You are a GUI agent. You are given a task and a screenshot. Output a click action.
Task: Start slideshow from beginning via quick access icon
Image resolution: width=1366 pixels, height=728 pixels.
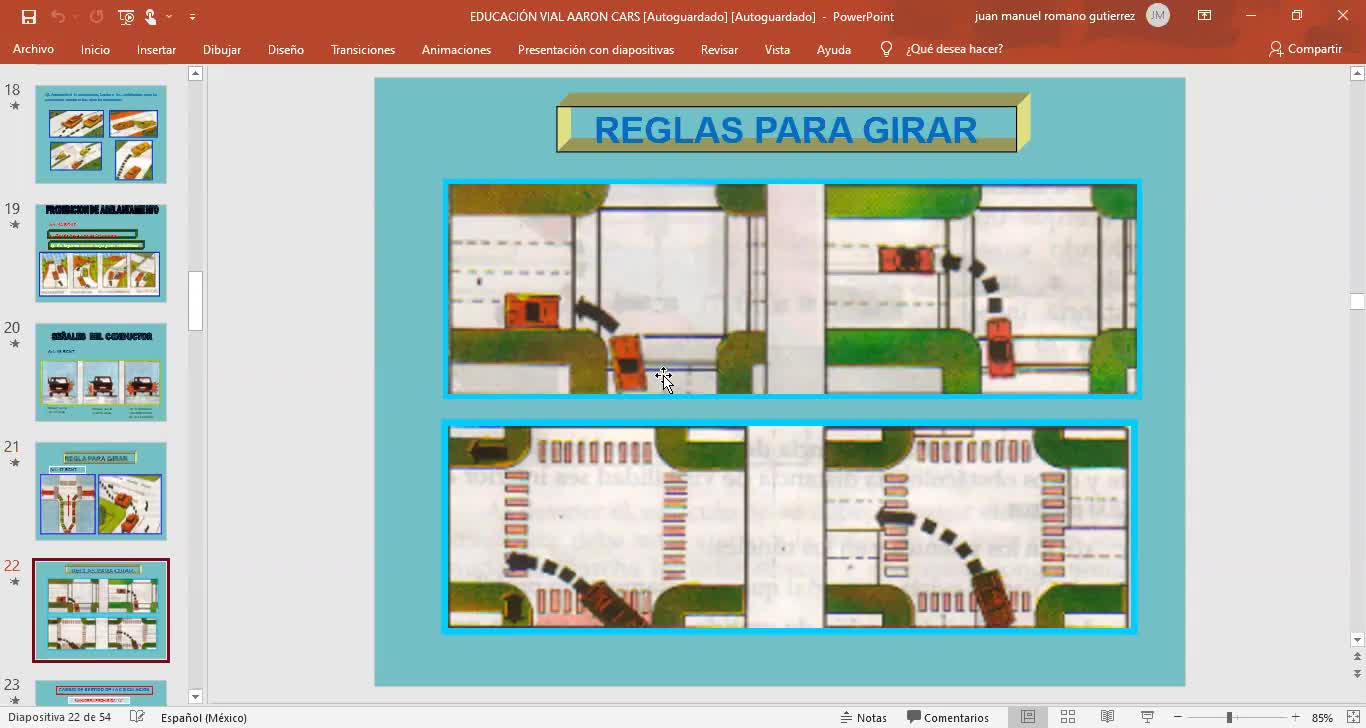[x=126, y=16]
